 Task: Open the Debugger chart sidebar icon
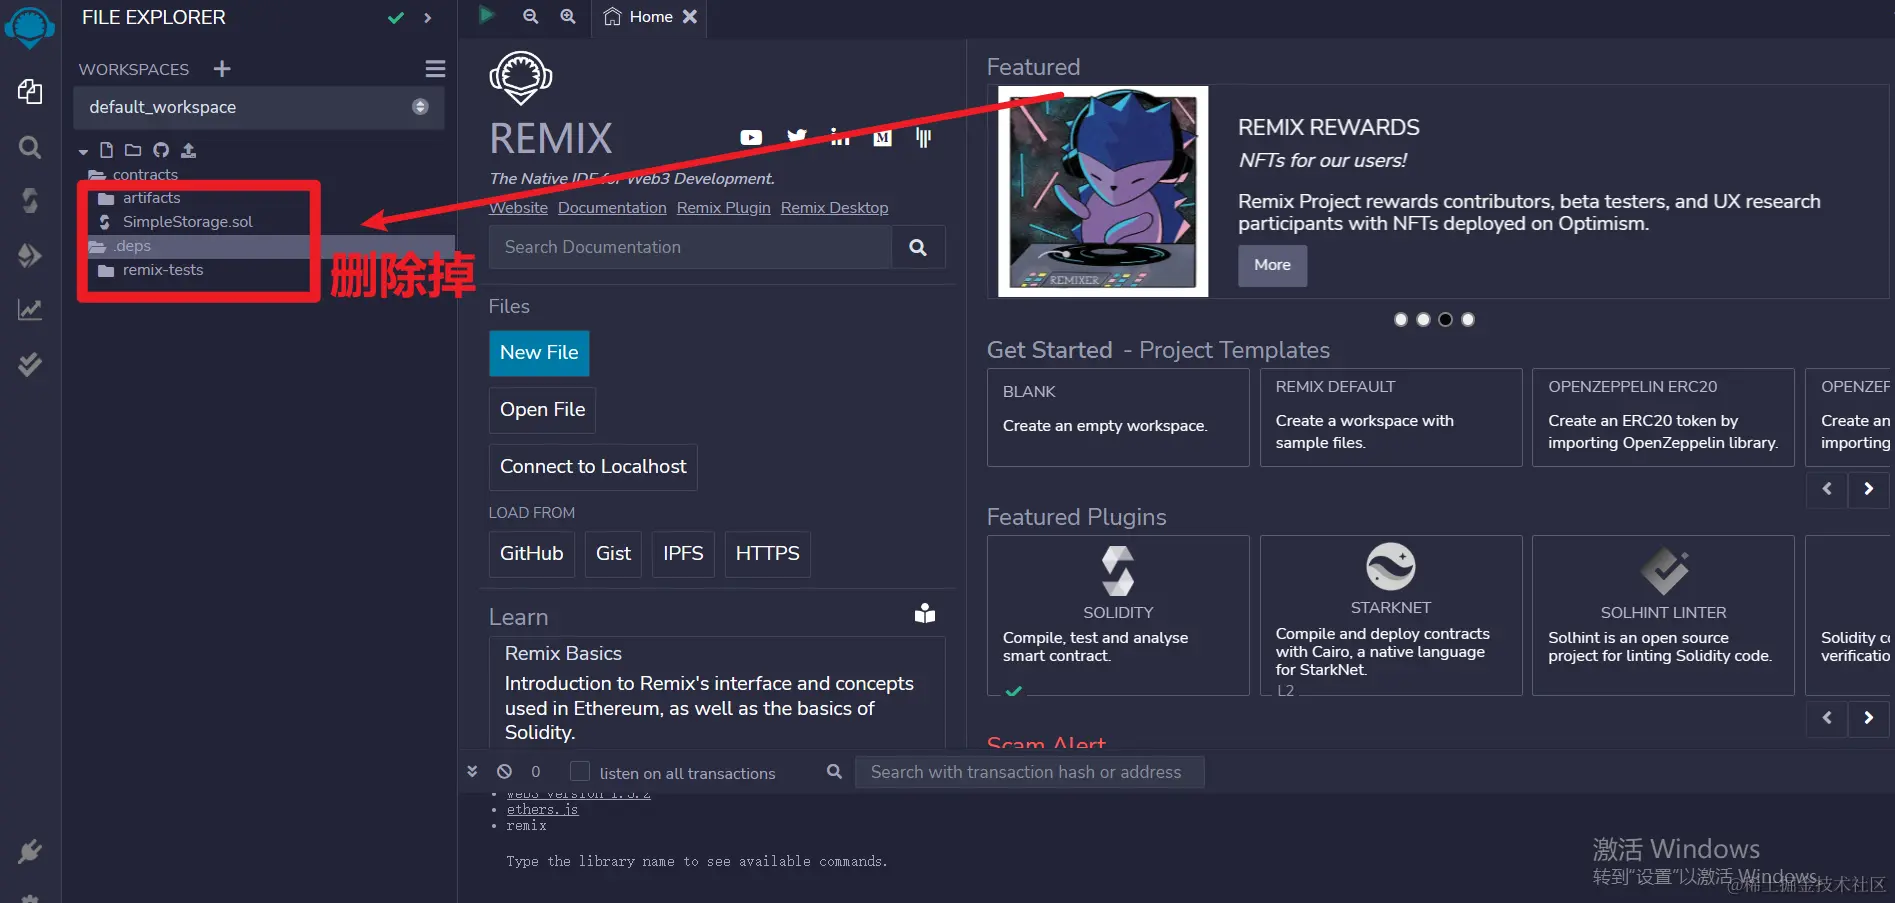pyautogui.click(x=30, y=309)
